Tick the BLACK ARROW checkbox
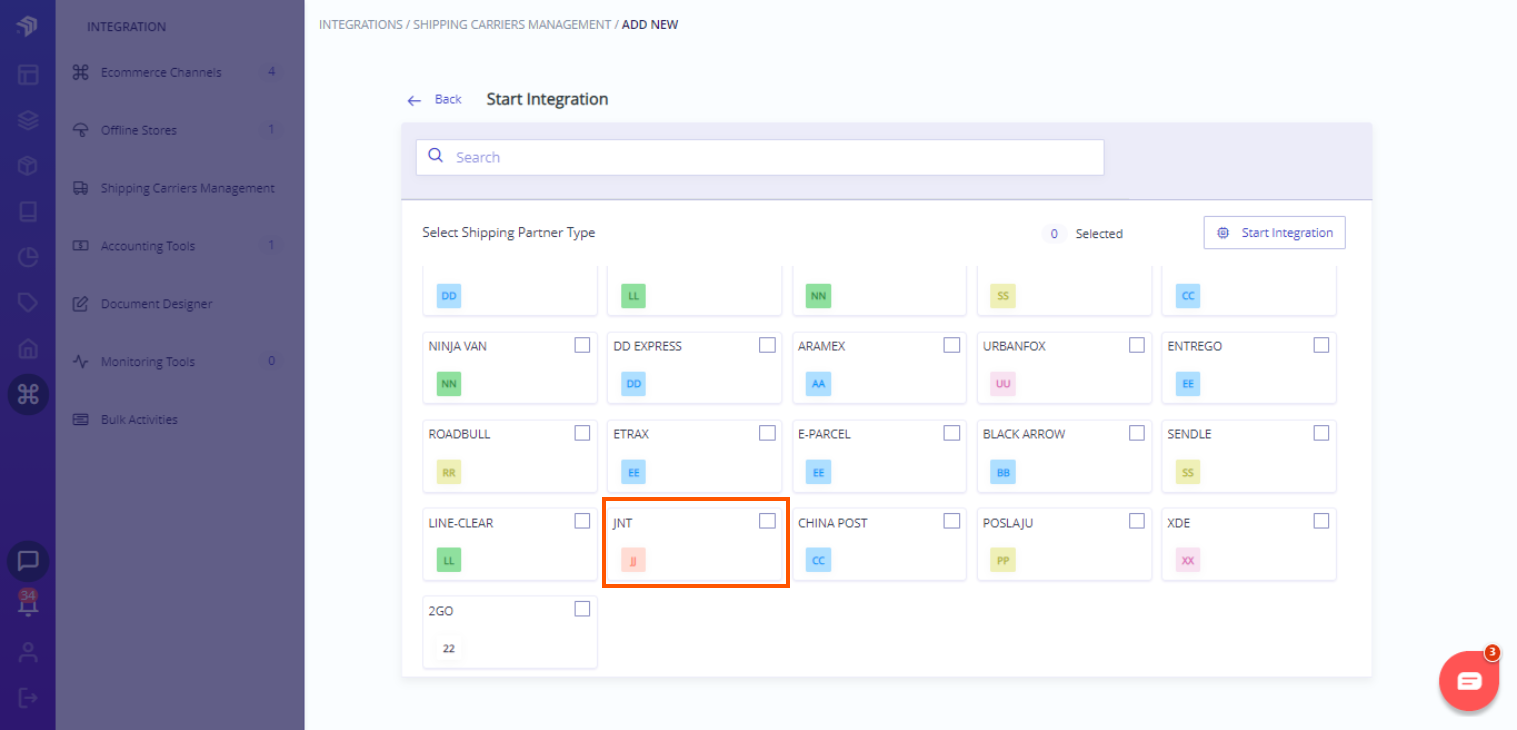This screenshot has height=730, width=1517. (1137, 433)
